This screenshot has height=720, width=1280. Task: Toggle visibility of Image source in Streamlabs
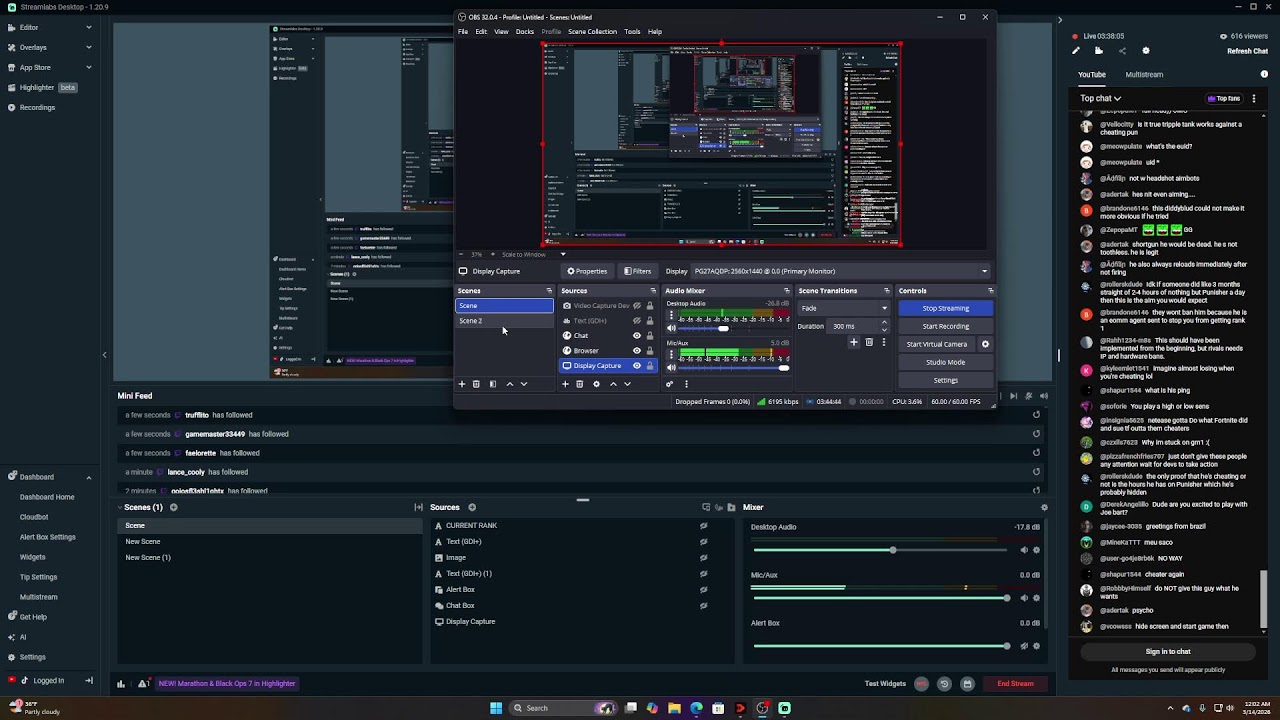coord(704,558)
